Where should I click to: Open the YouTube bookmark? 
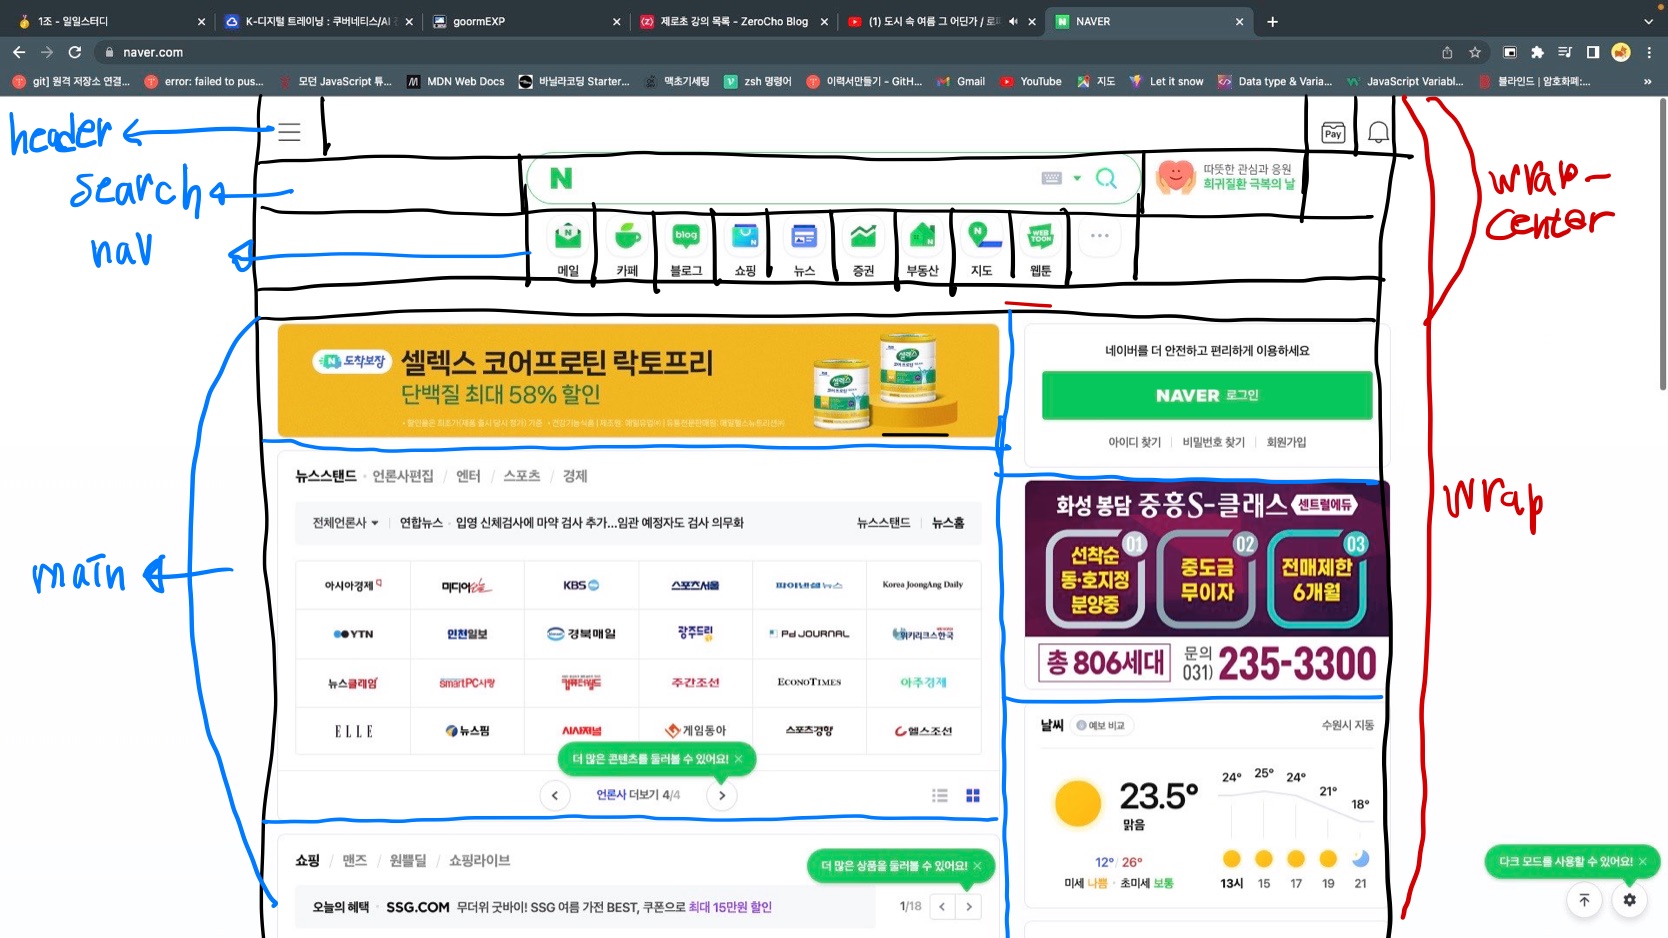coord(1031,81)
